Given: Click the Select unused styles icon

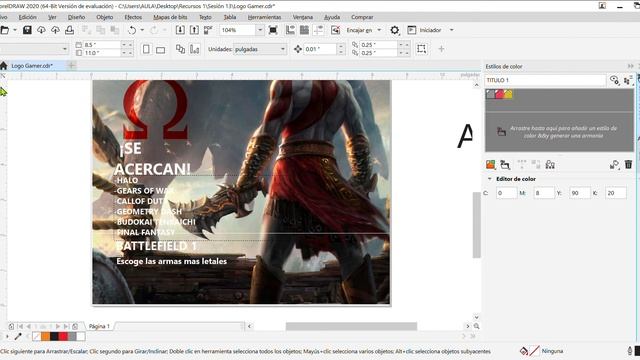Looking at the screenshot, I should tap(550, 164).
